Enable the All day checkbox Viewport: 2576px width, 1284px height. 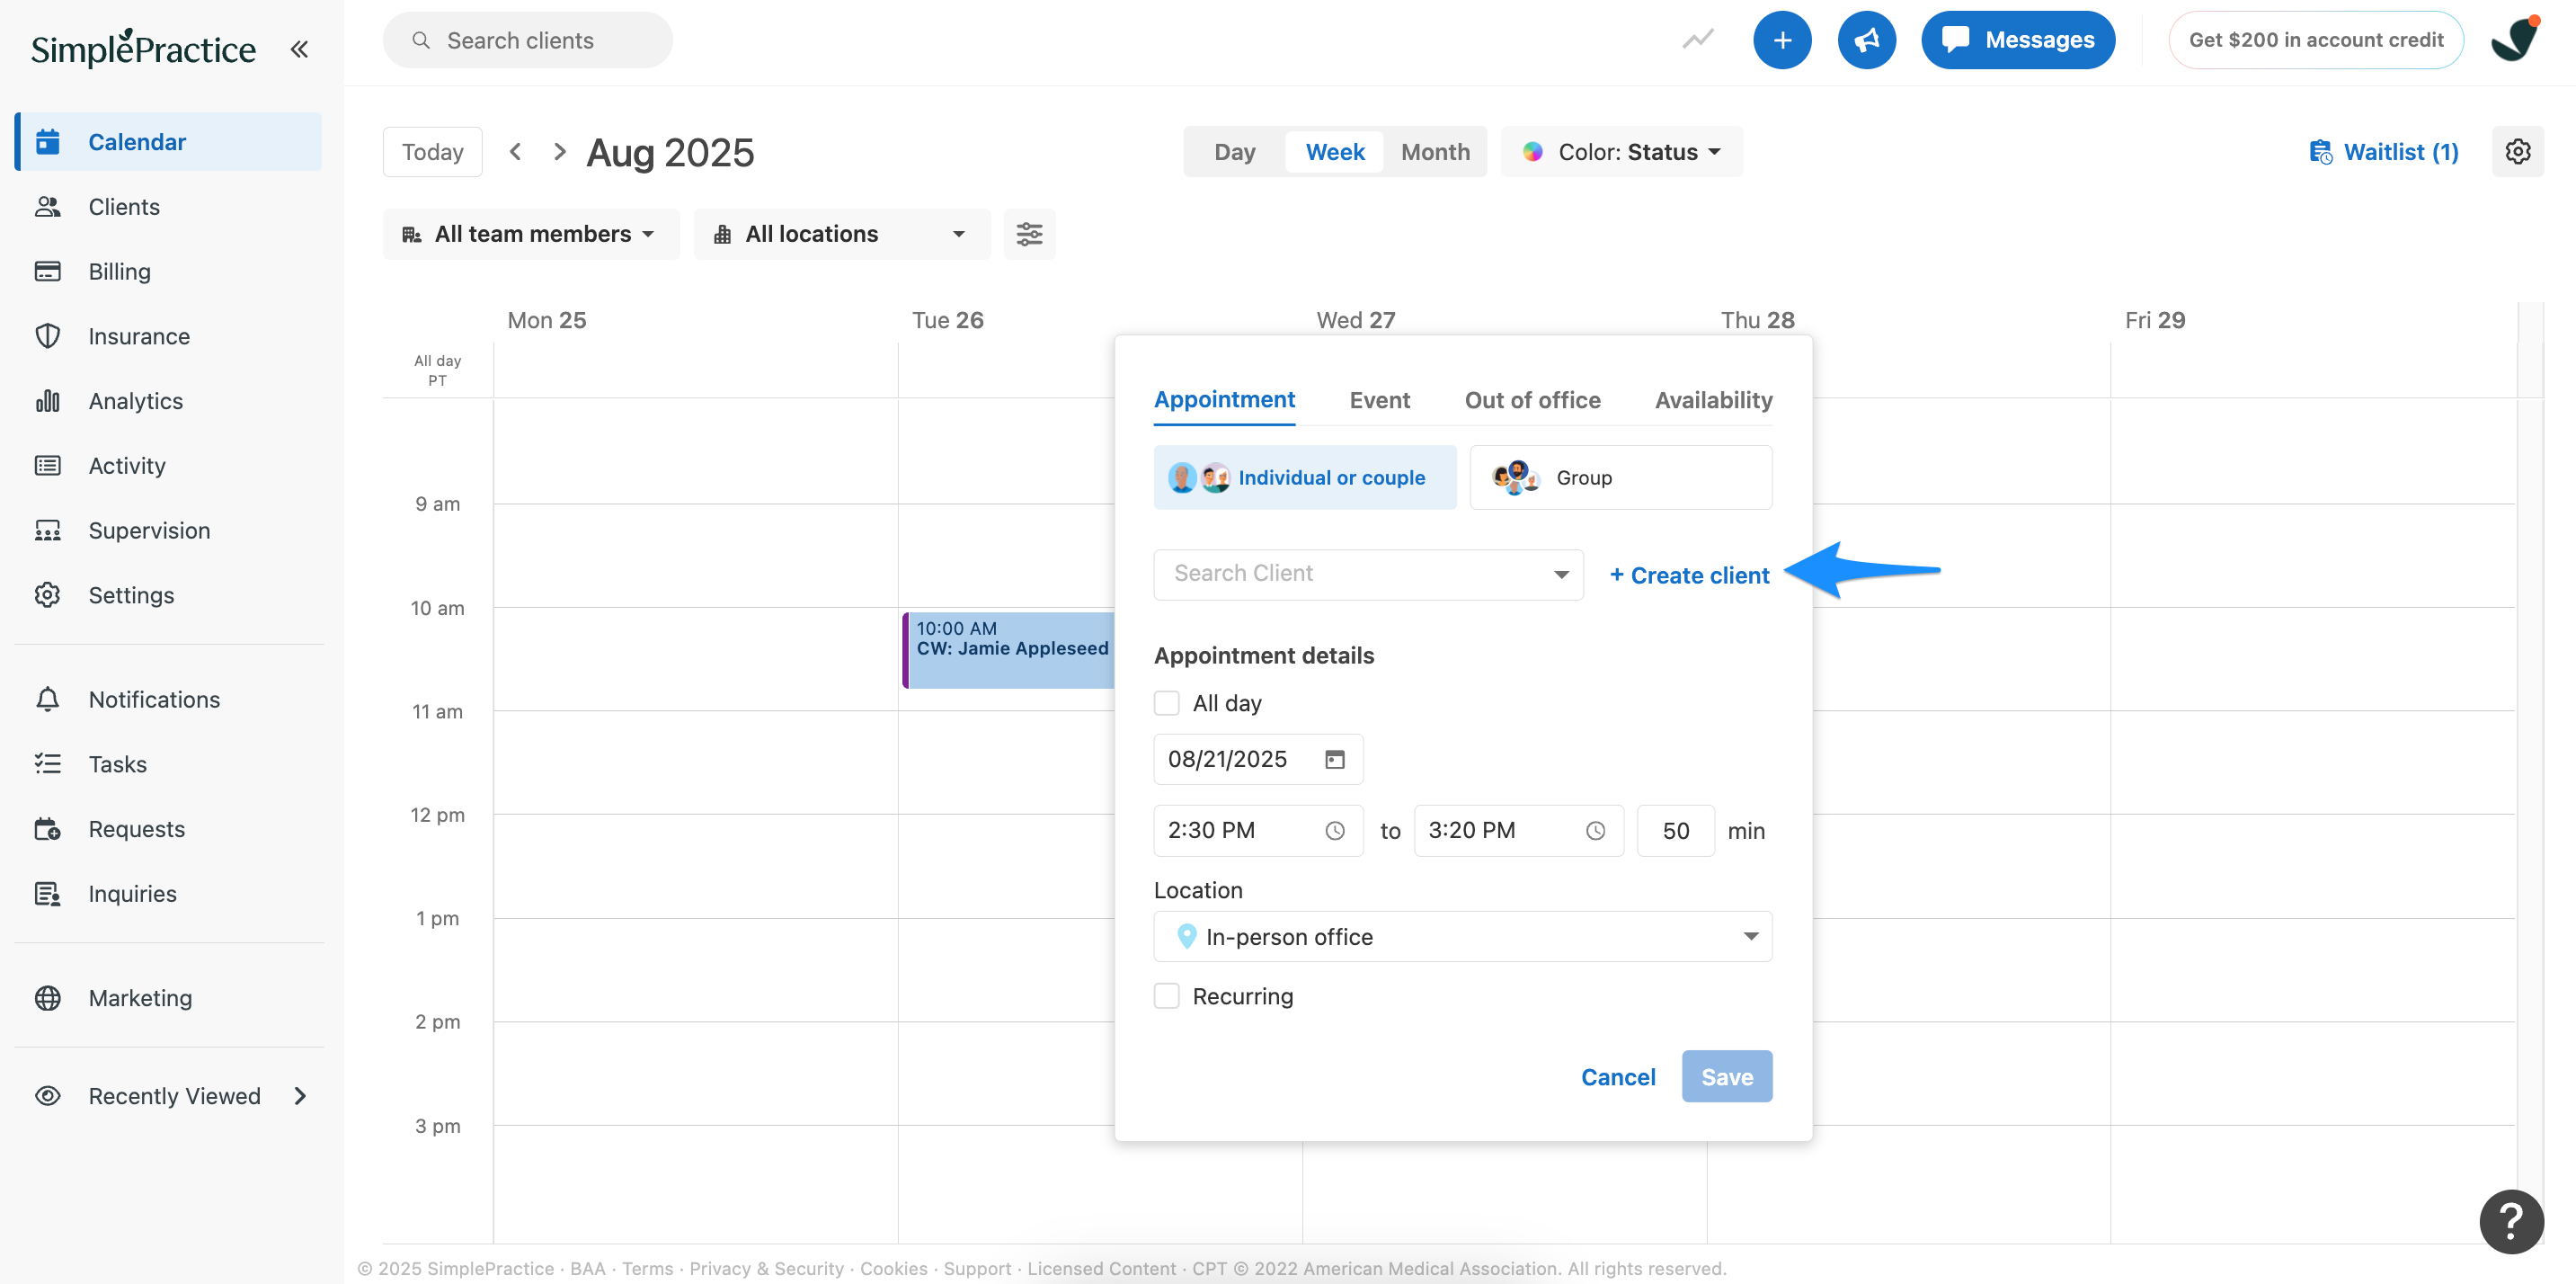click(1166, 703)
